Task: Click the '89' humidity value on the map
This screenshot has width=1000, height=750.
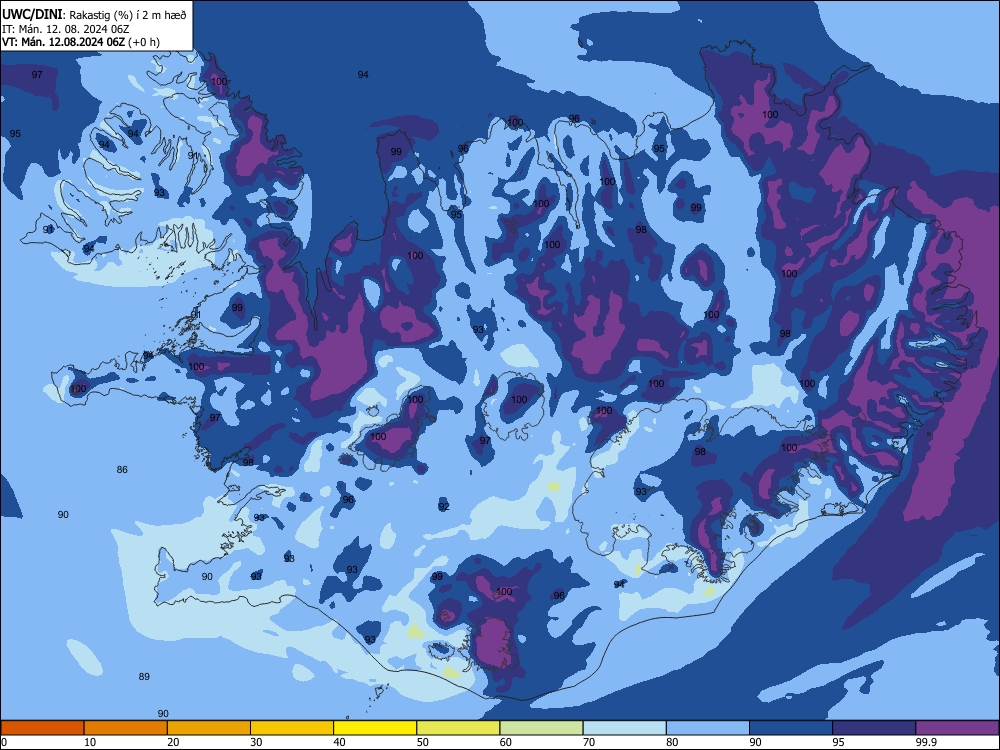Action: coord(144,676)
